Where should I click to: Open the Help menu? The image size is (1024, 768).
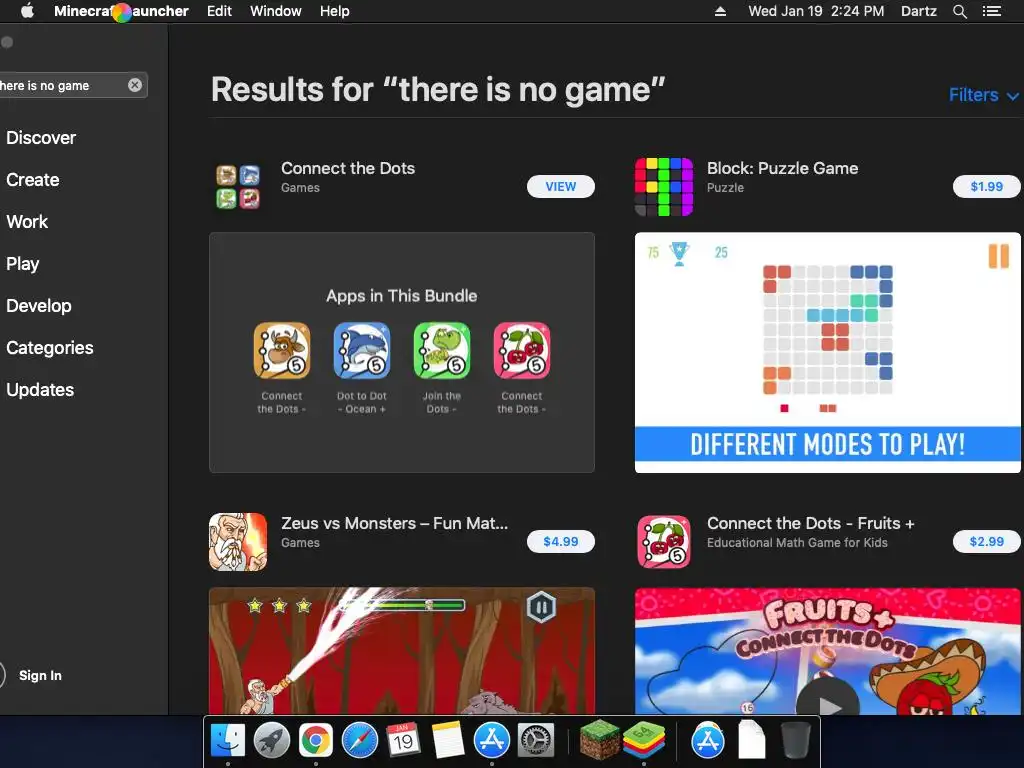coord(334,11)
